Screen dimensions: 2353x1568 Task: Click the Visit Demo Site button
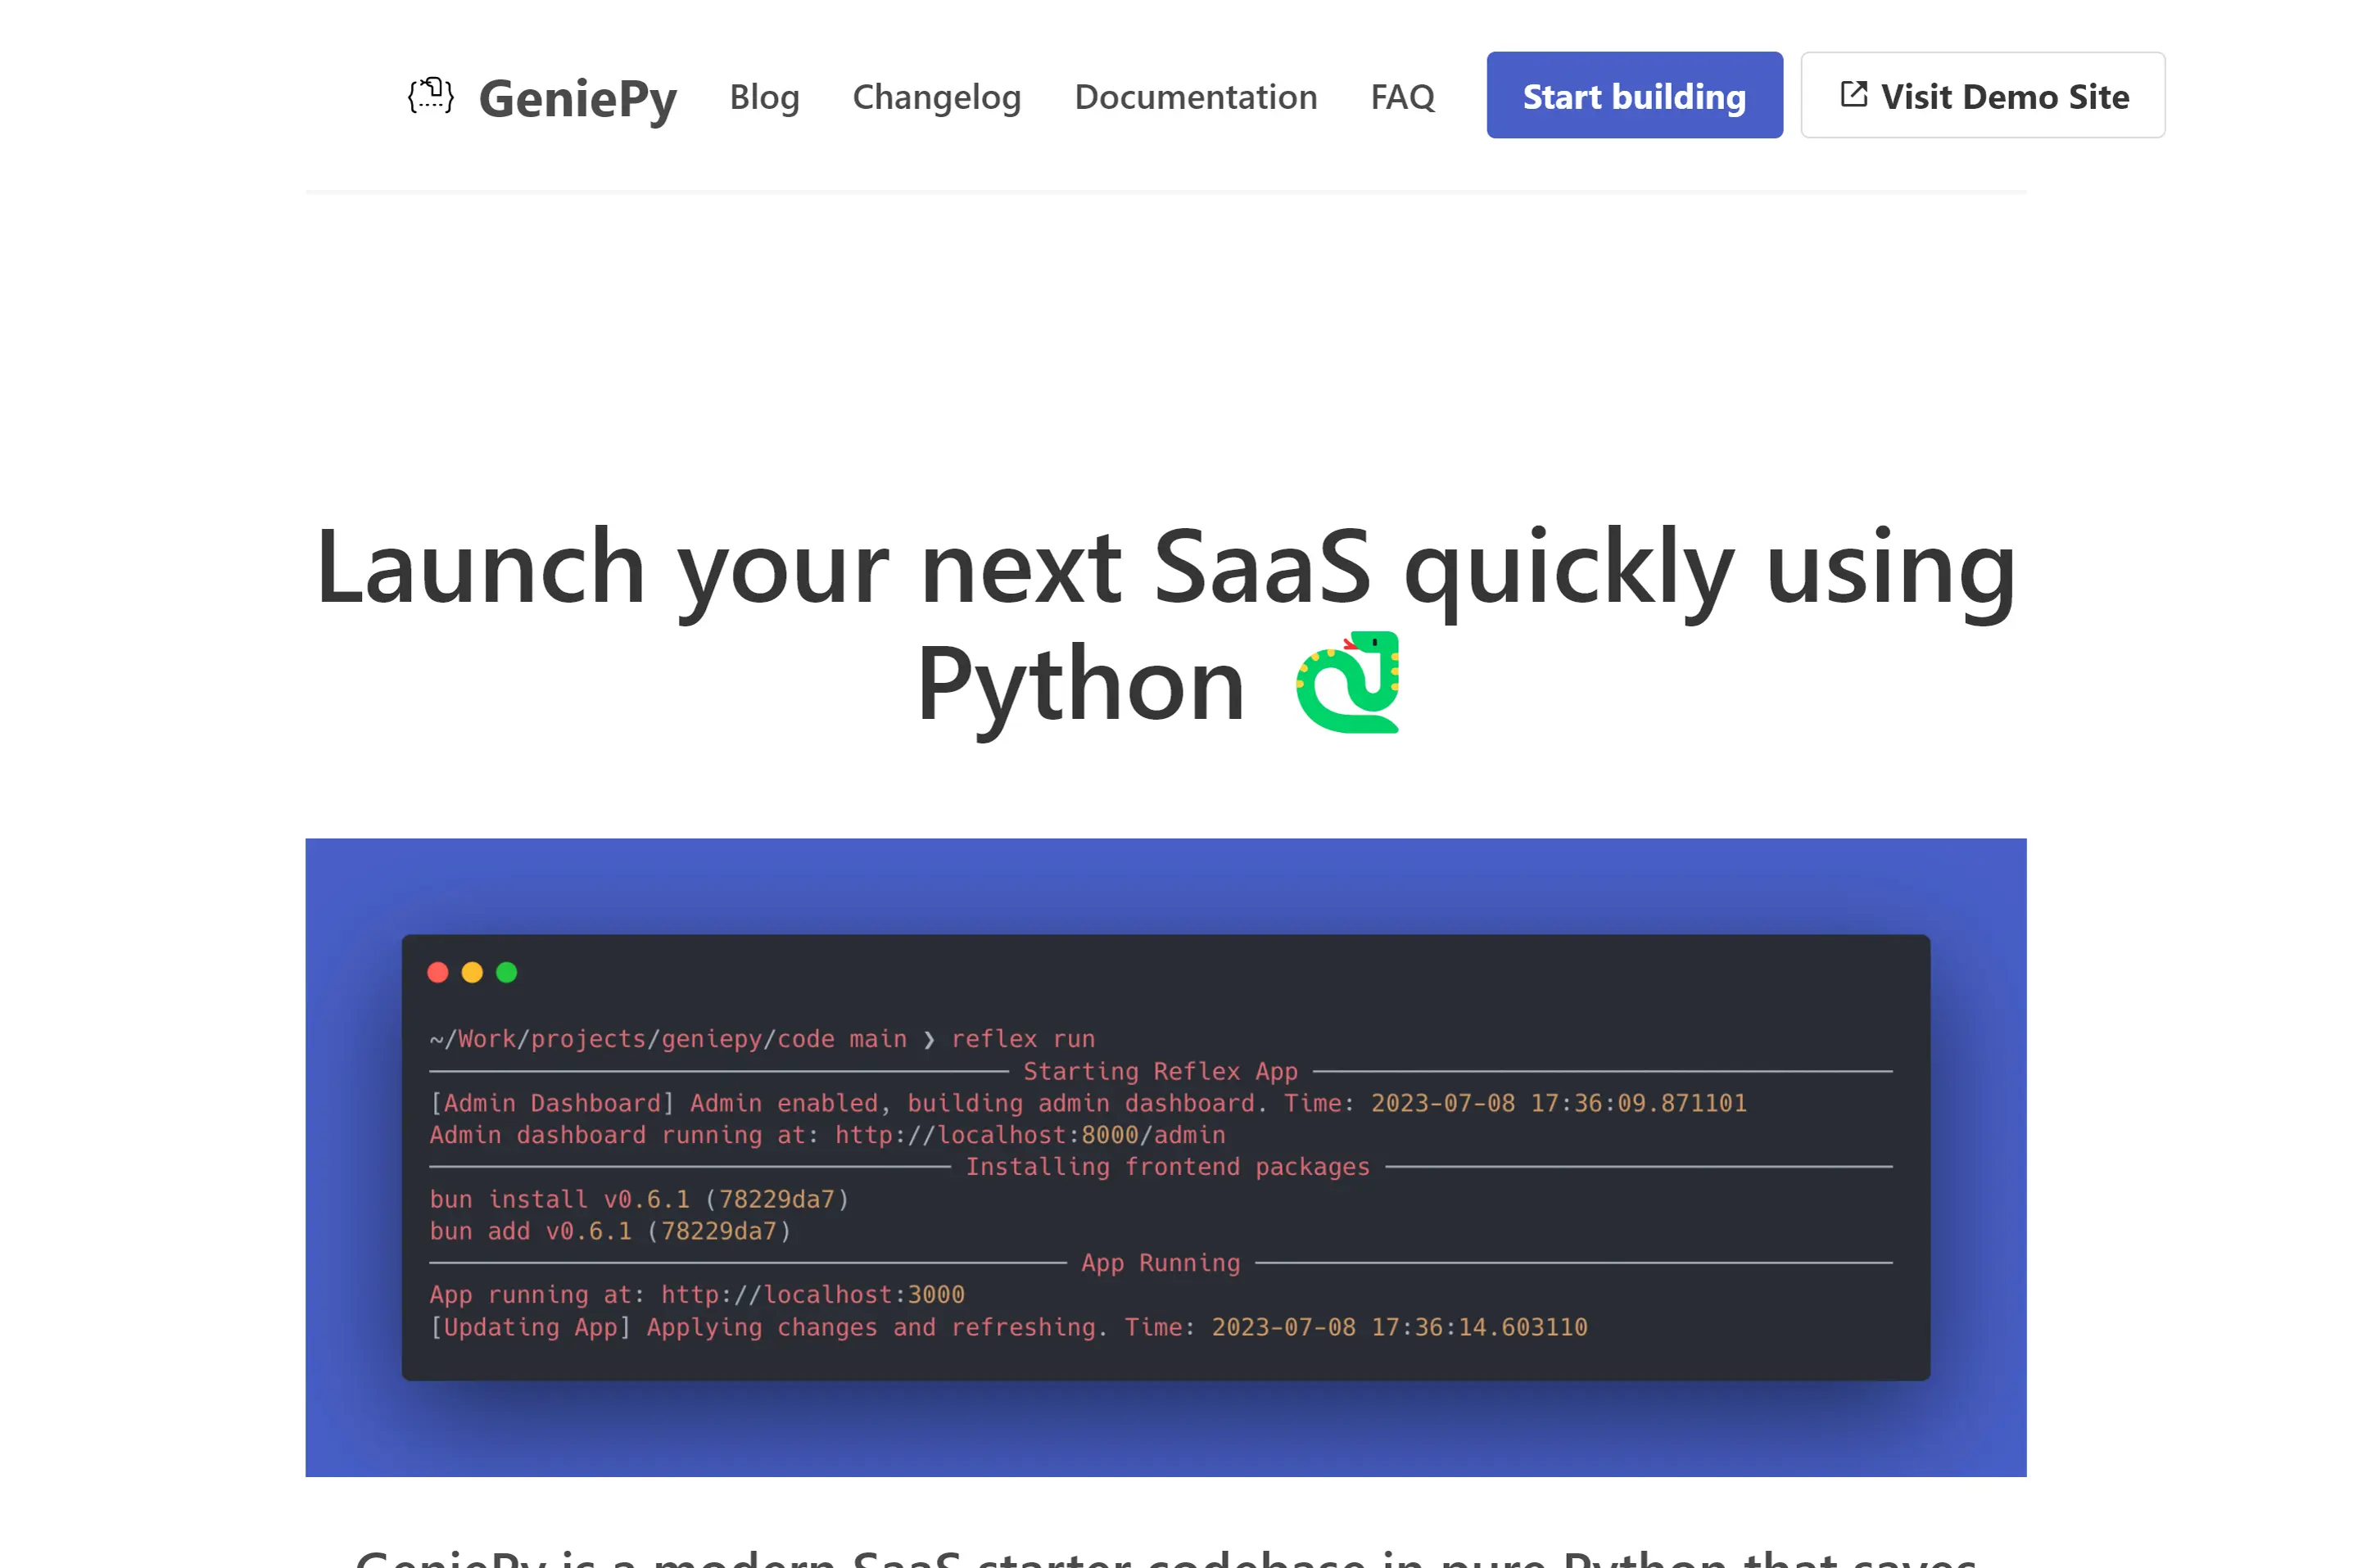pyautogui.click(x=1982, y=96)
